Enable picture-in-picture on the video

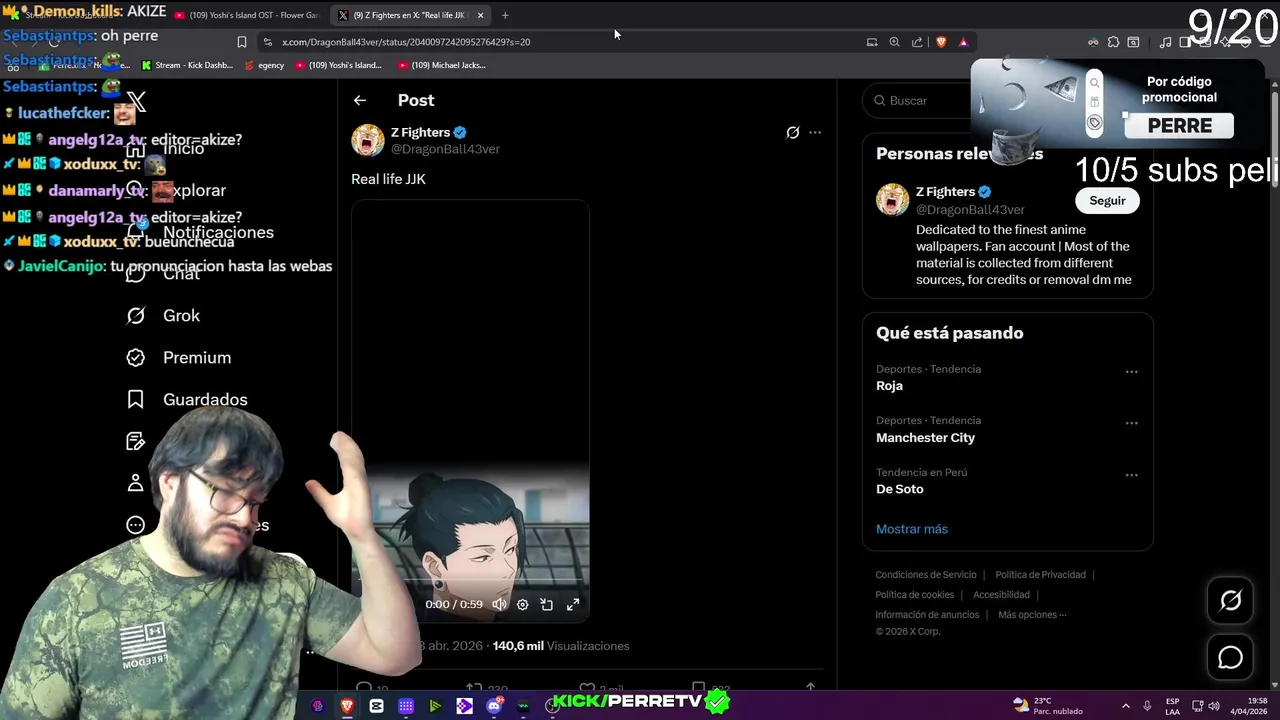(547, 604)
